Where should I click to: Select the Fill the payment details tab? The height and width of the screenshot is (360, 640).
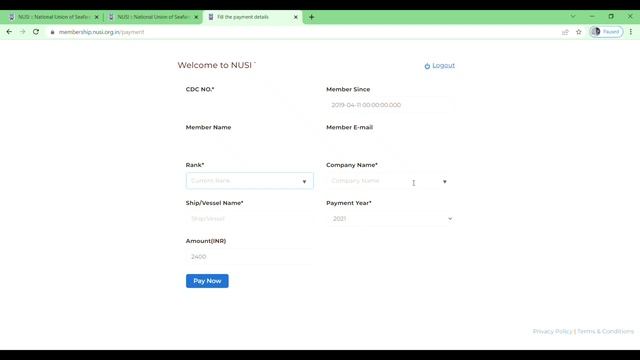252,17
